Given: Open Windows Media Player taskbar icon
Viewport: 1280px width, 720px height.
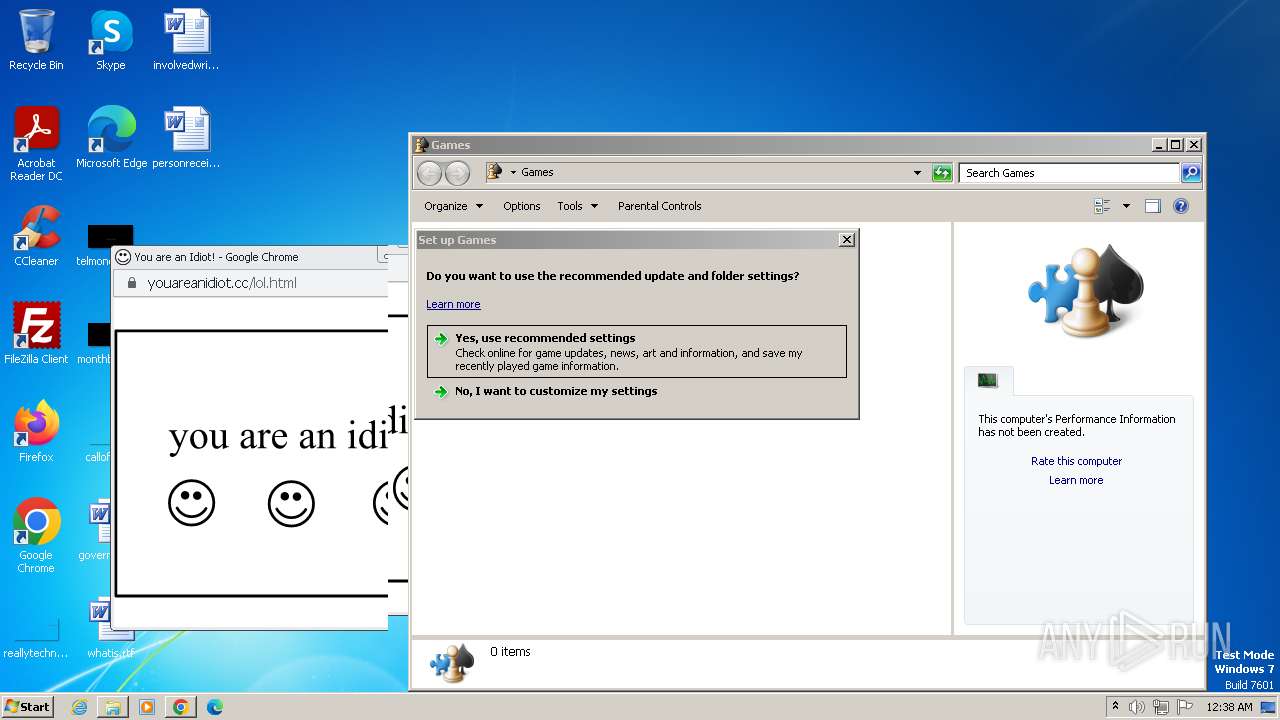Looking at the screenshot, I should click(x=147, y=707).
